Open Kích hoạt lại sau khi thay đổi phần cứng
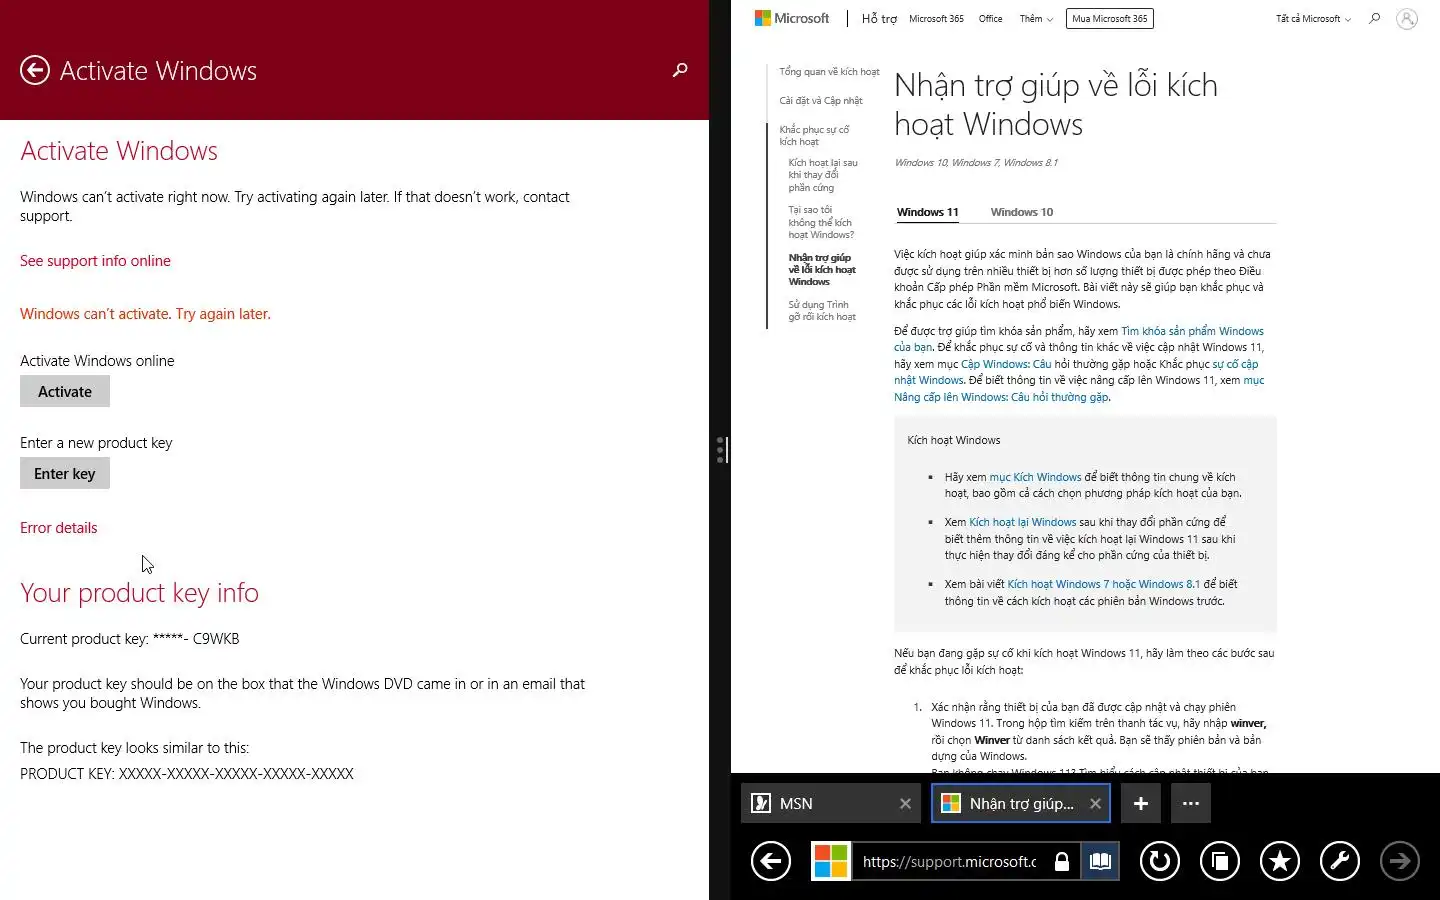Viewport: 1440px width, 900px height. 822,175
